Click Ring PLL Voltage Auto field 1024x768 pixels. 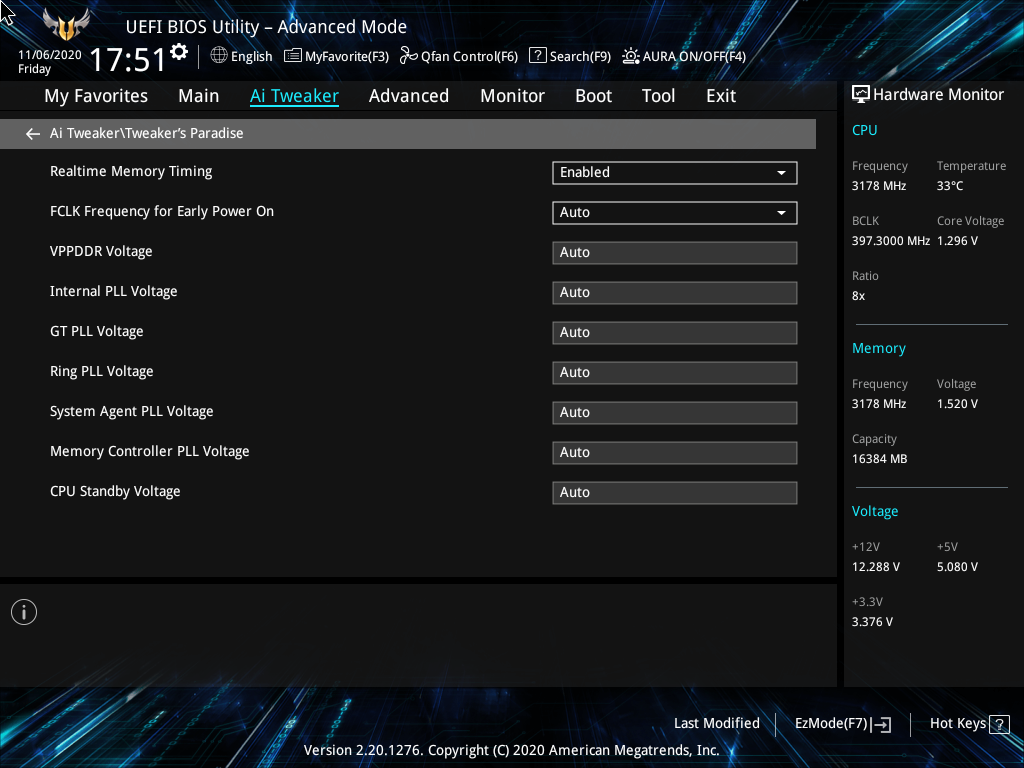pos(675,372)
